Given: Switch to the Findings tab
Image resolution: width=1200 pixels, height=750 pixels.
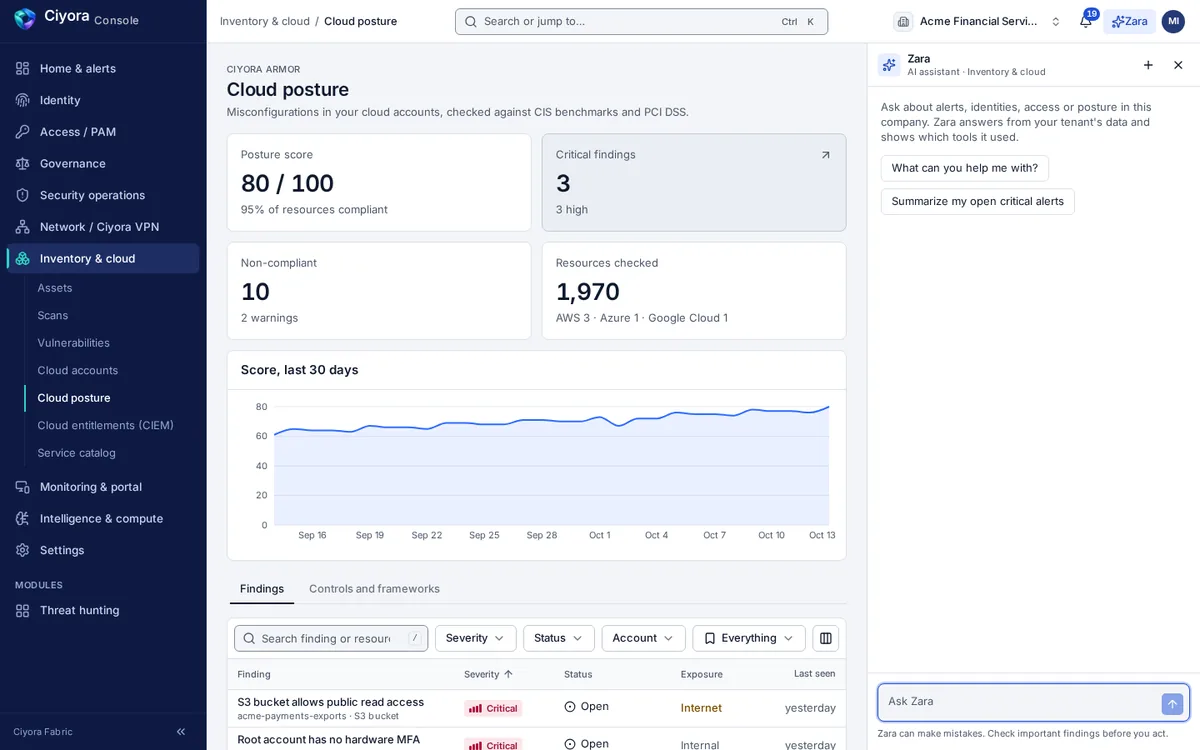Looking at the screenshot, I should point(262,589).
